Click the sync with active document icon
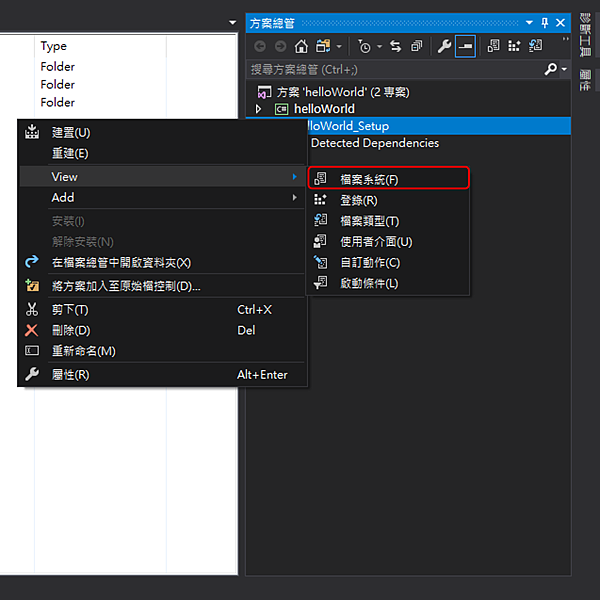600x600 pixels. coord(396,46)
